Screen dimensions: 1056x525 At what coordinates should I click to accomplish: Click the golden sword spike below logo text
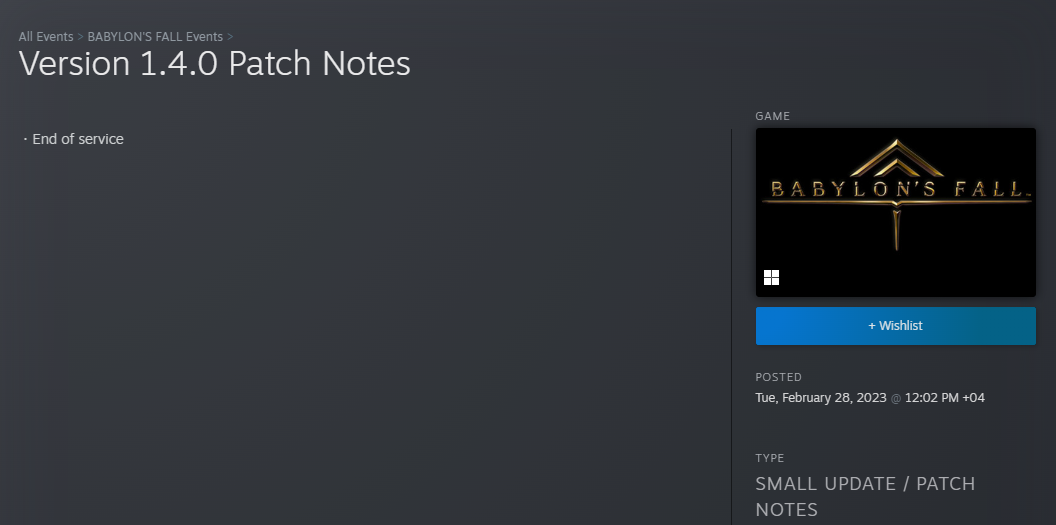[896, 229]
